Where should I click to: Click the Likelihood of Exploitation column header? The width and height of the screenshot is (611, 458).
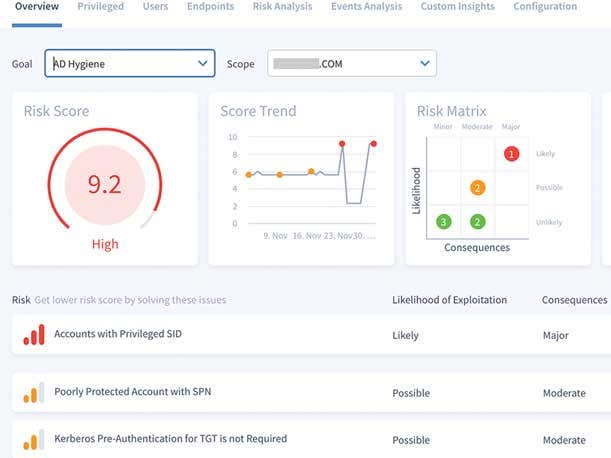(449, 300)
